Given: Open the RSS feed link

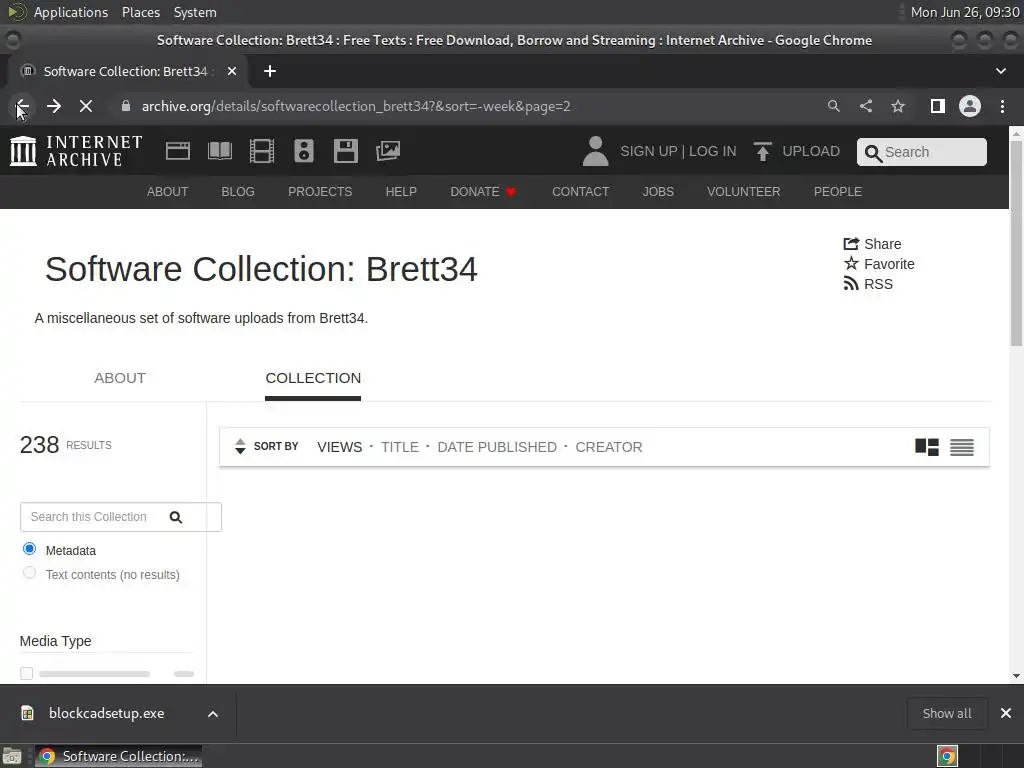Looking at the screenshot, I should (x=868, y=284).
